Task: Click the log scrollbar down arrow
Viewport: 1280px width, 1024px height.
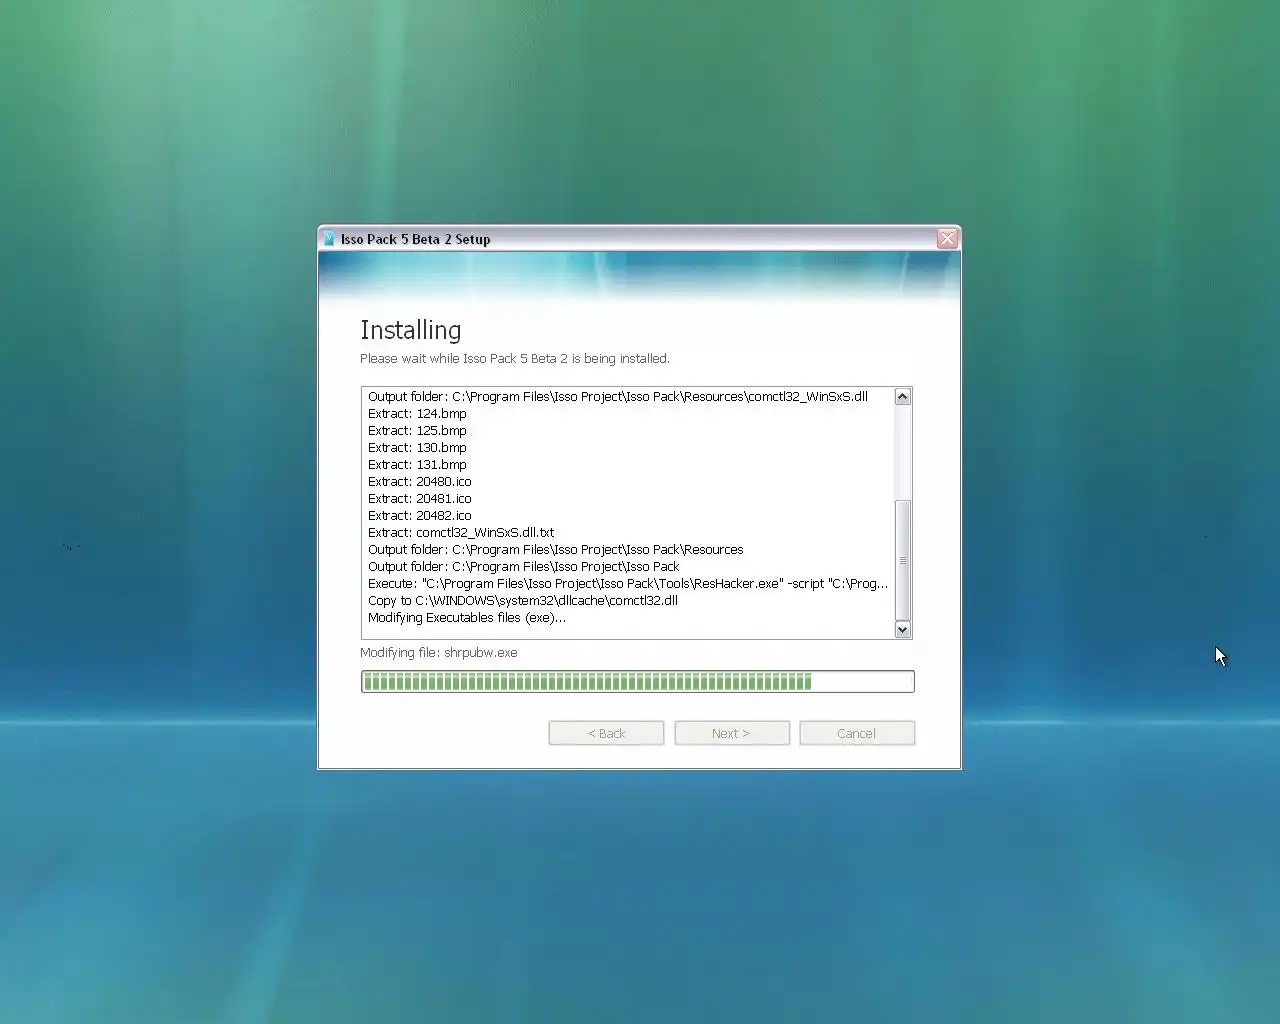Action: (x=902, y=629)
